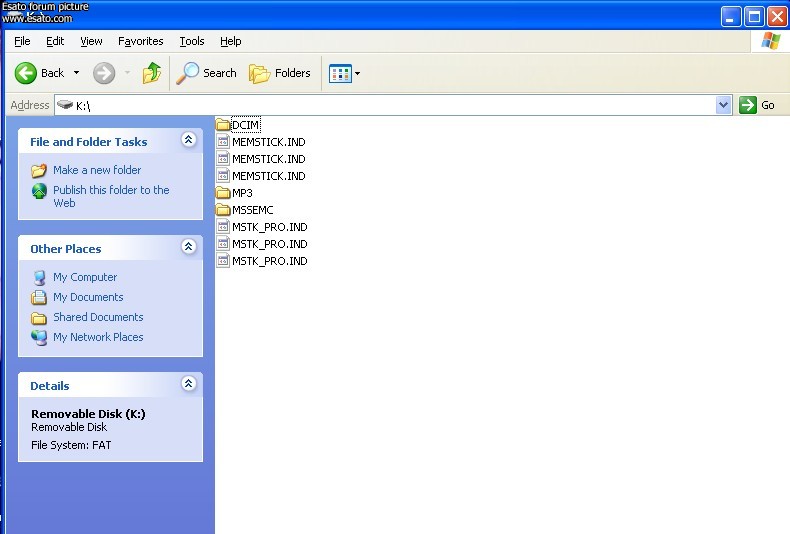Click the Views icon in toolbar
The width and height of the screenshot is (790, 534).
pyautogui.click(x=340, y=73)
